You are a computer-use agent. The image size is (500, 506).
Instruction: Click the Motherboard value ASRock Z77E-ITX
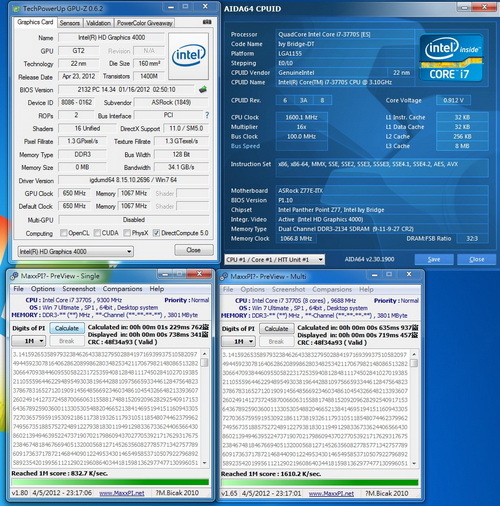click(x=382, y=191)
